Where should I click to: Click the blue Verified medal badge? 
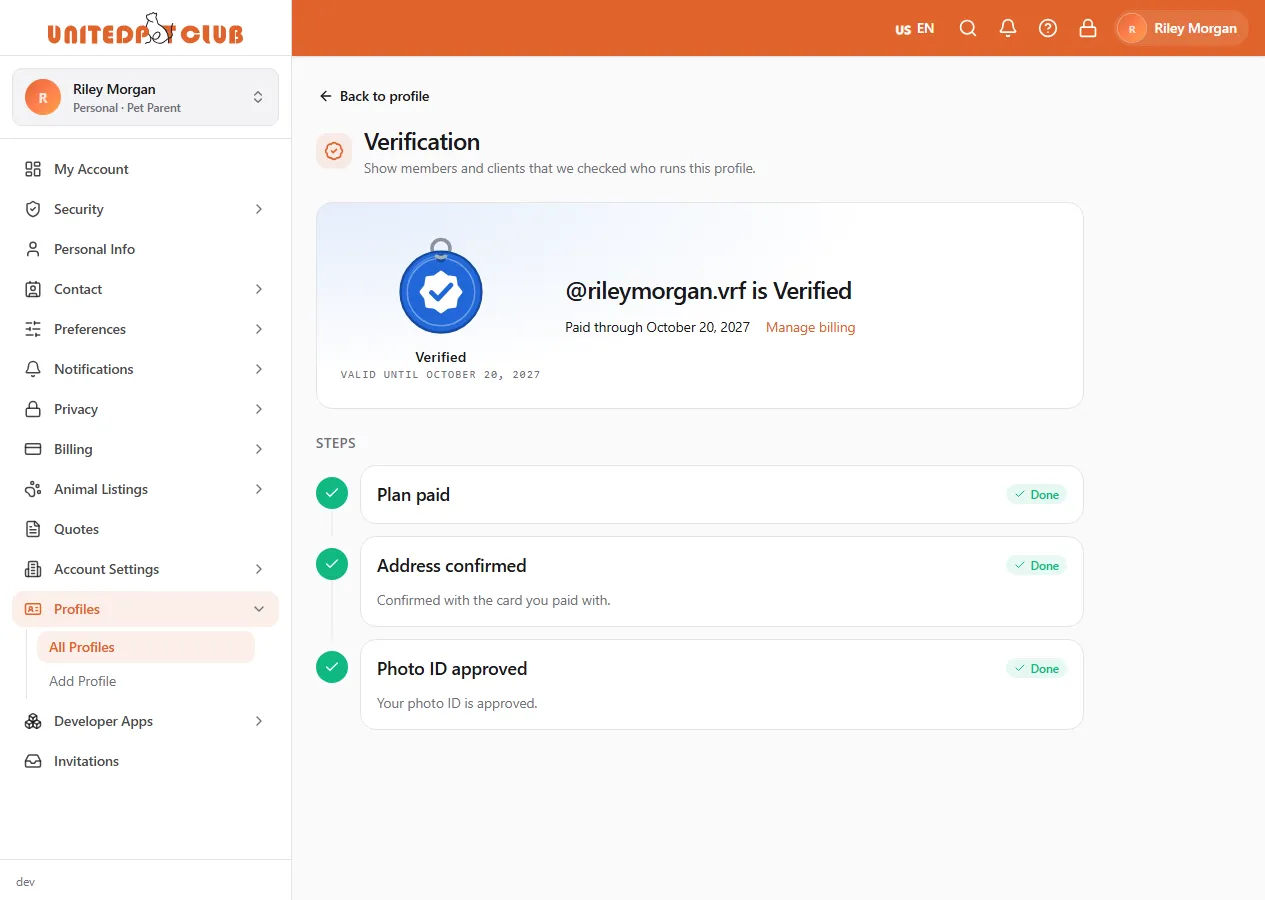tap(441, 289)
